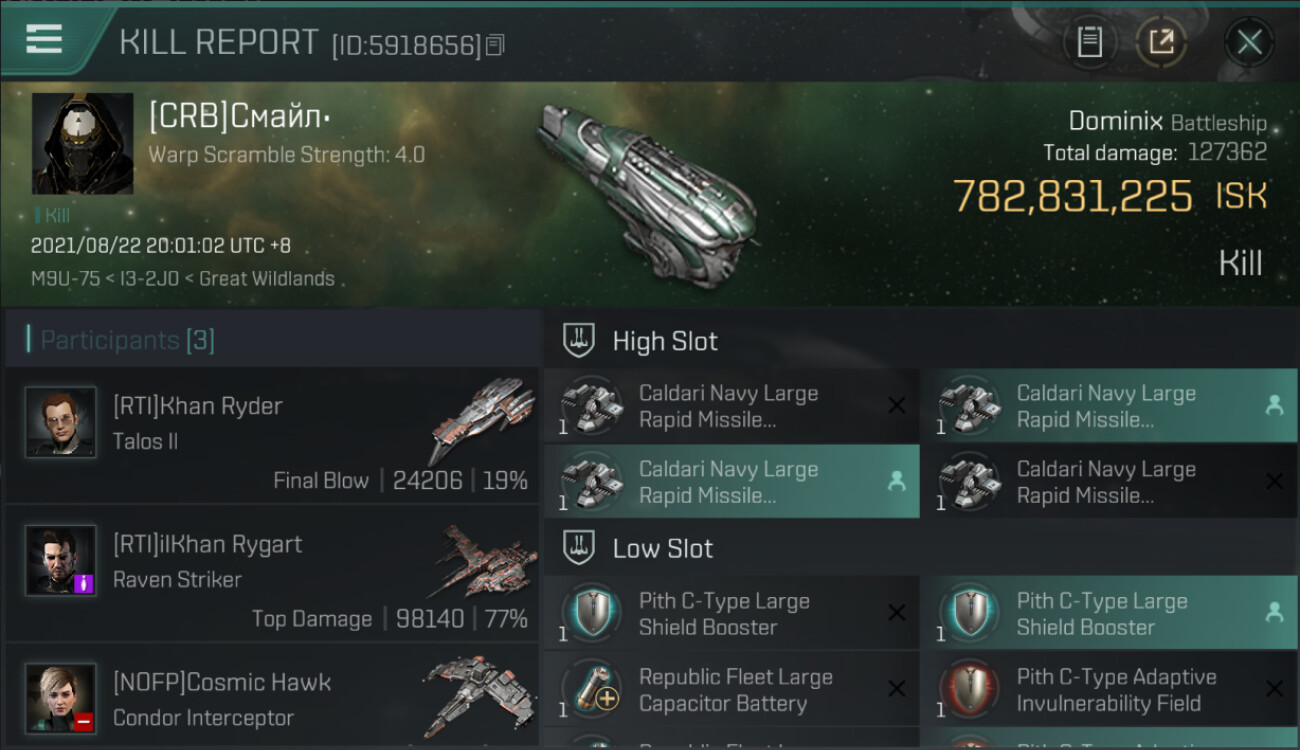Select the Condor Interceptor ship icon
1300x750 pixels.
(480, 695)
